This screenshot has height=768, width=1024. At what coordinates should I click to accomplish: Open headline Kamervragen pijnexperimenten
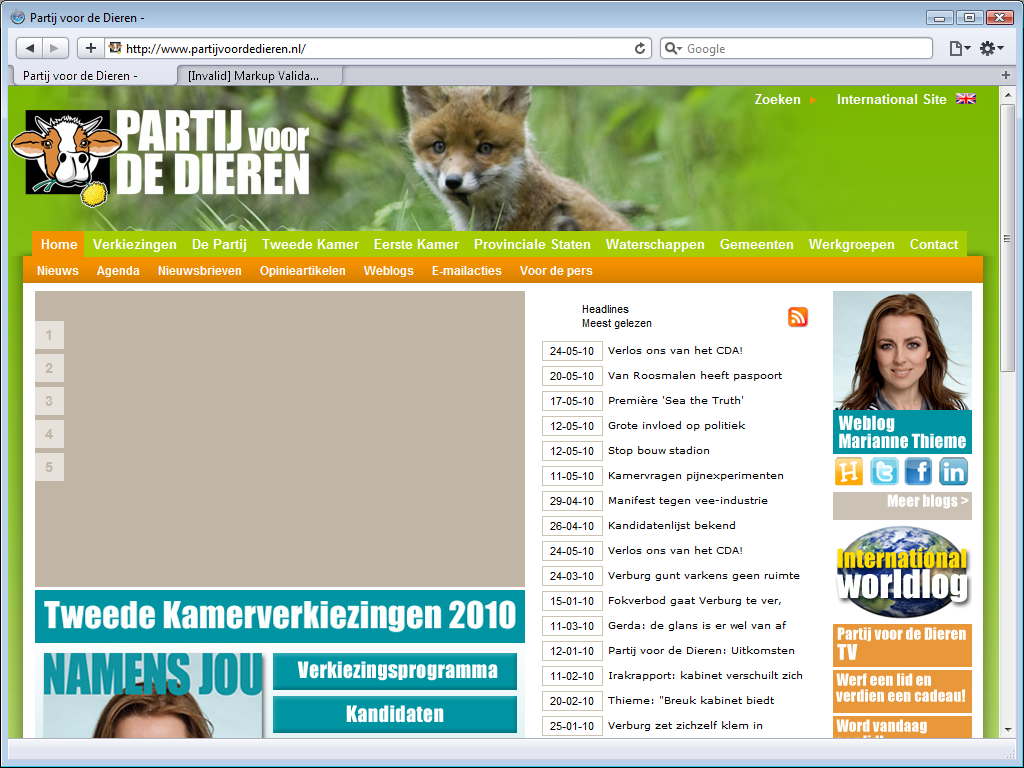696,475
